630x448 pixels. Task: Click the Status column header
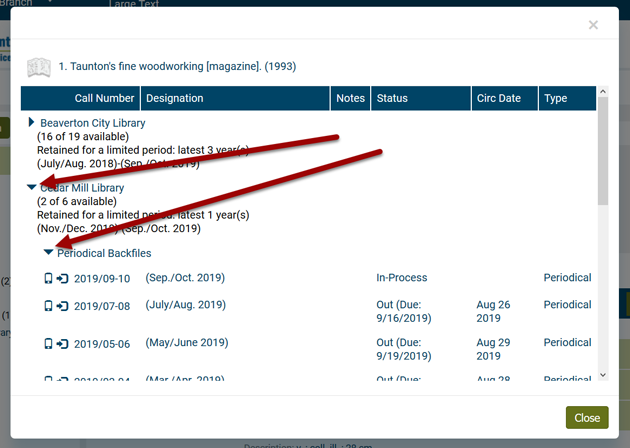click(x=421, y=98)
